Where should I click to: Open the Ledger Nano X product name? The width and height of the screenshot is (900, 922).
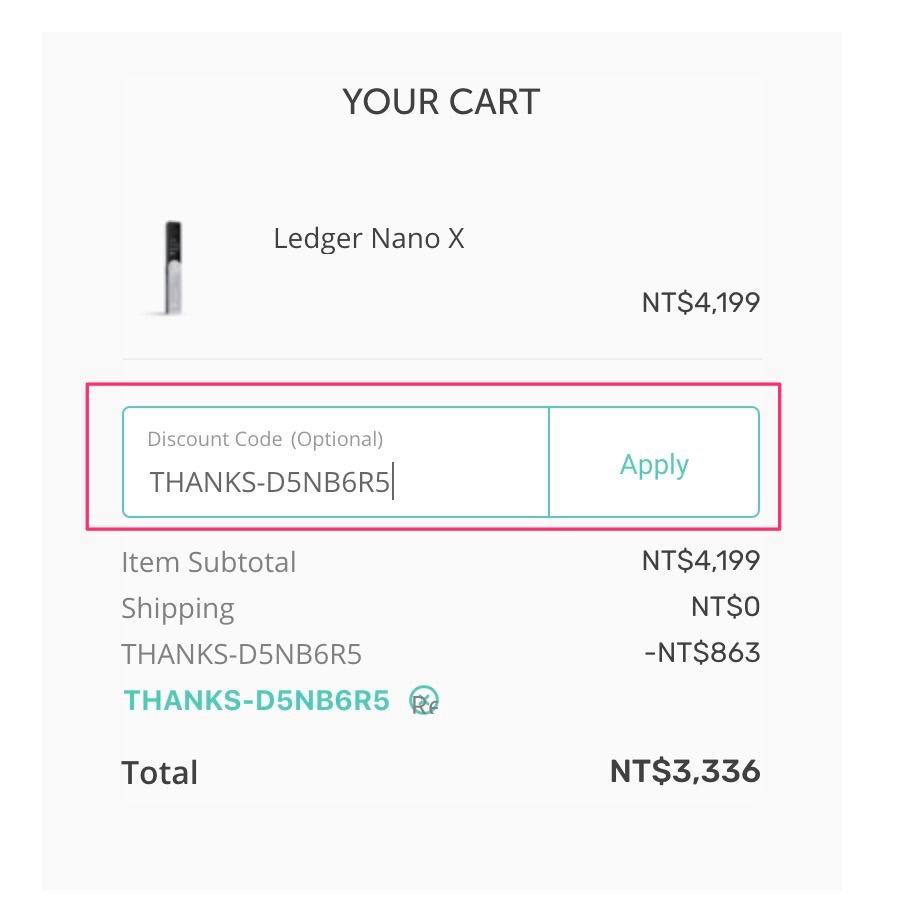click(368, 239)
